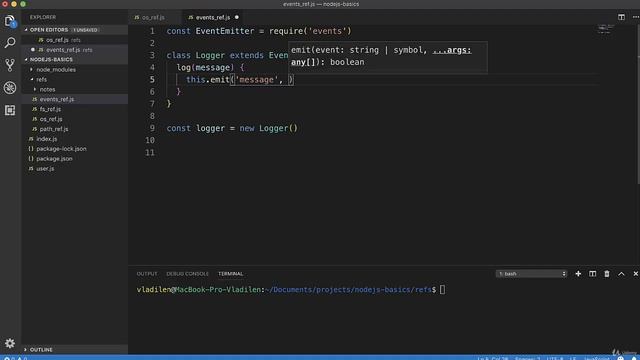The image size is (640, 360).
Task: Click on 'new Logger()' in line 9
Action: click(269, 128)
